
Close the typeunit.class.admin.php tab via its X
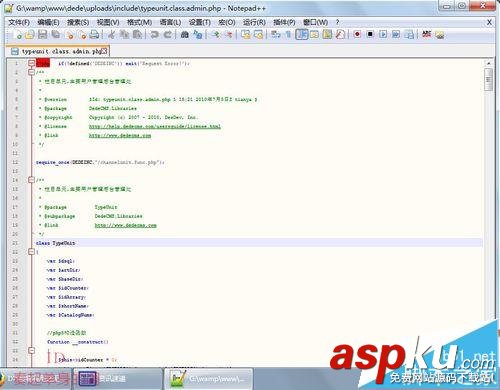pyautogui.click(x=104, y=51)
